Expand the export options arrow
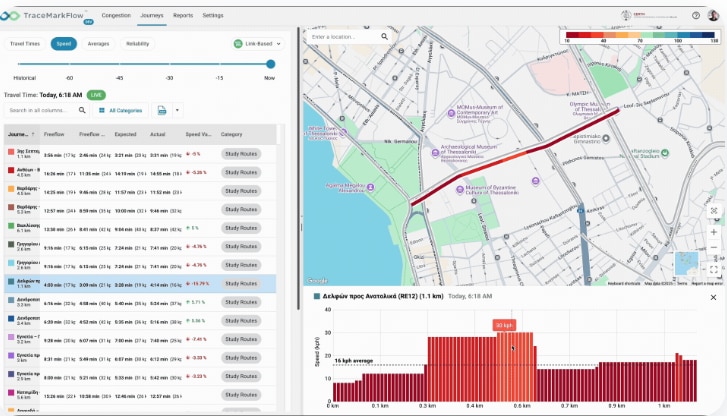727x416 pixels. 177,110
